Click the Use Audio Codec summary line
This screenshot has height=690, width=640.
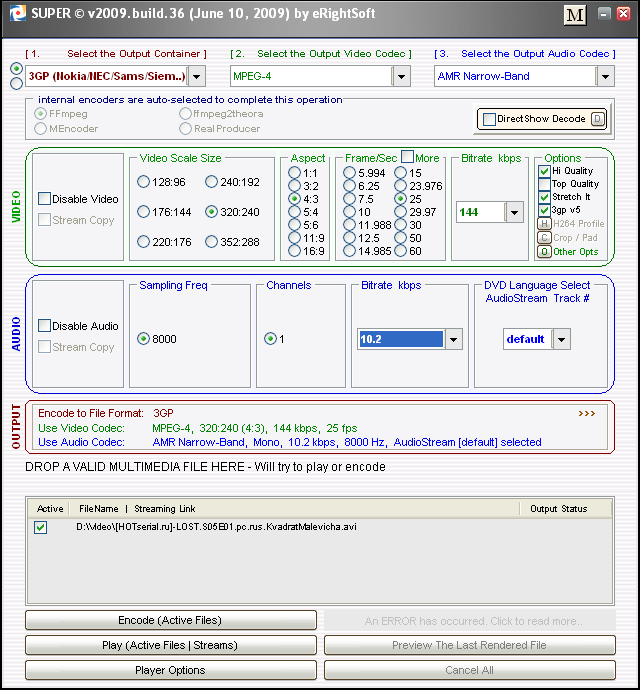click(290, 442)
